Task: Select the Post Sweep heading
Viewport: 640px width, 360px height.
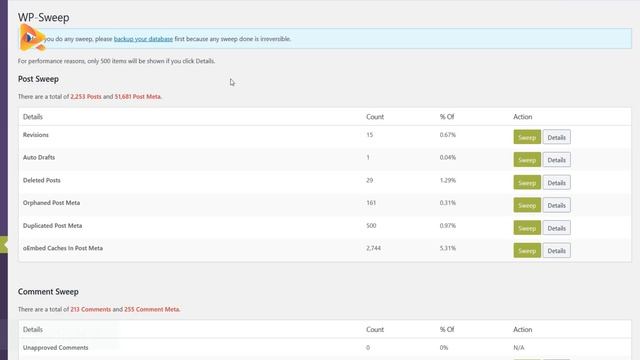Action: point(38,79)
